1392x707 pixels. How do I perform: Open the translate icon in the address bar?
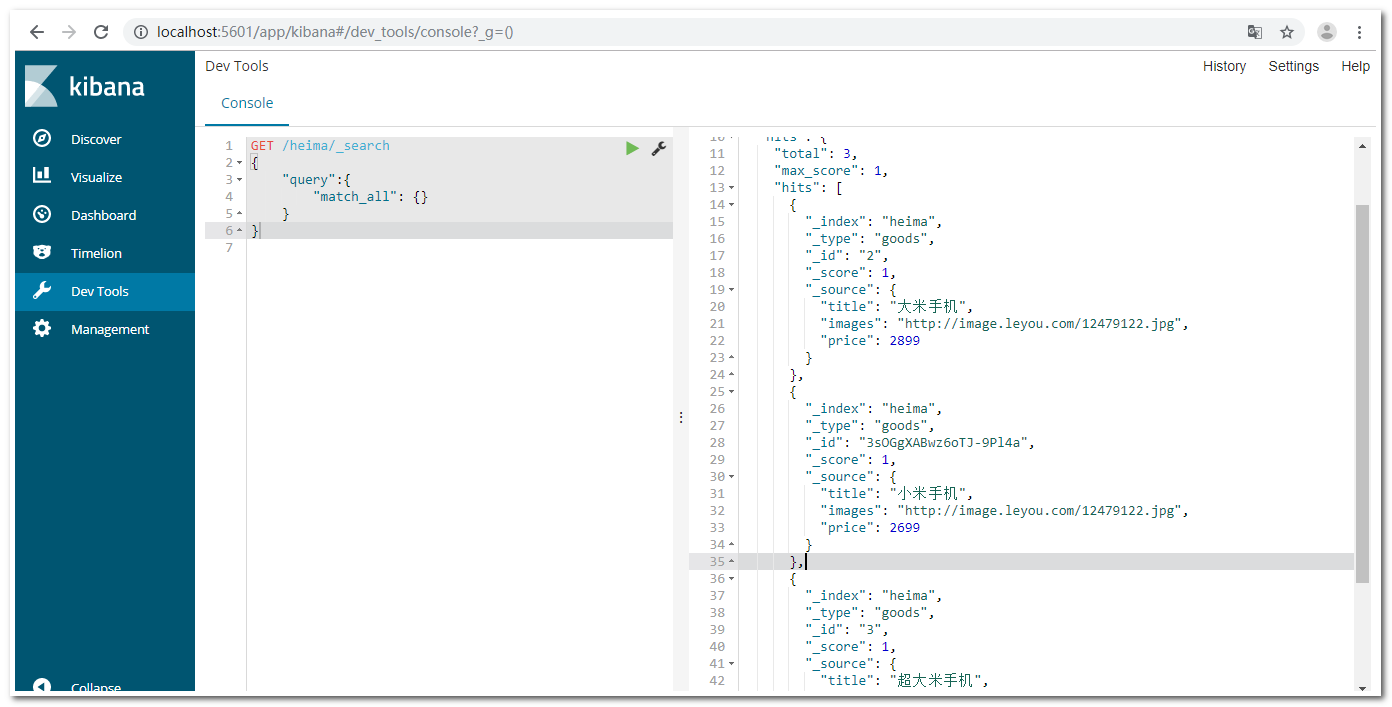(1254, 31)
